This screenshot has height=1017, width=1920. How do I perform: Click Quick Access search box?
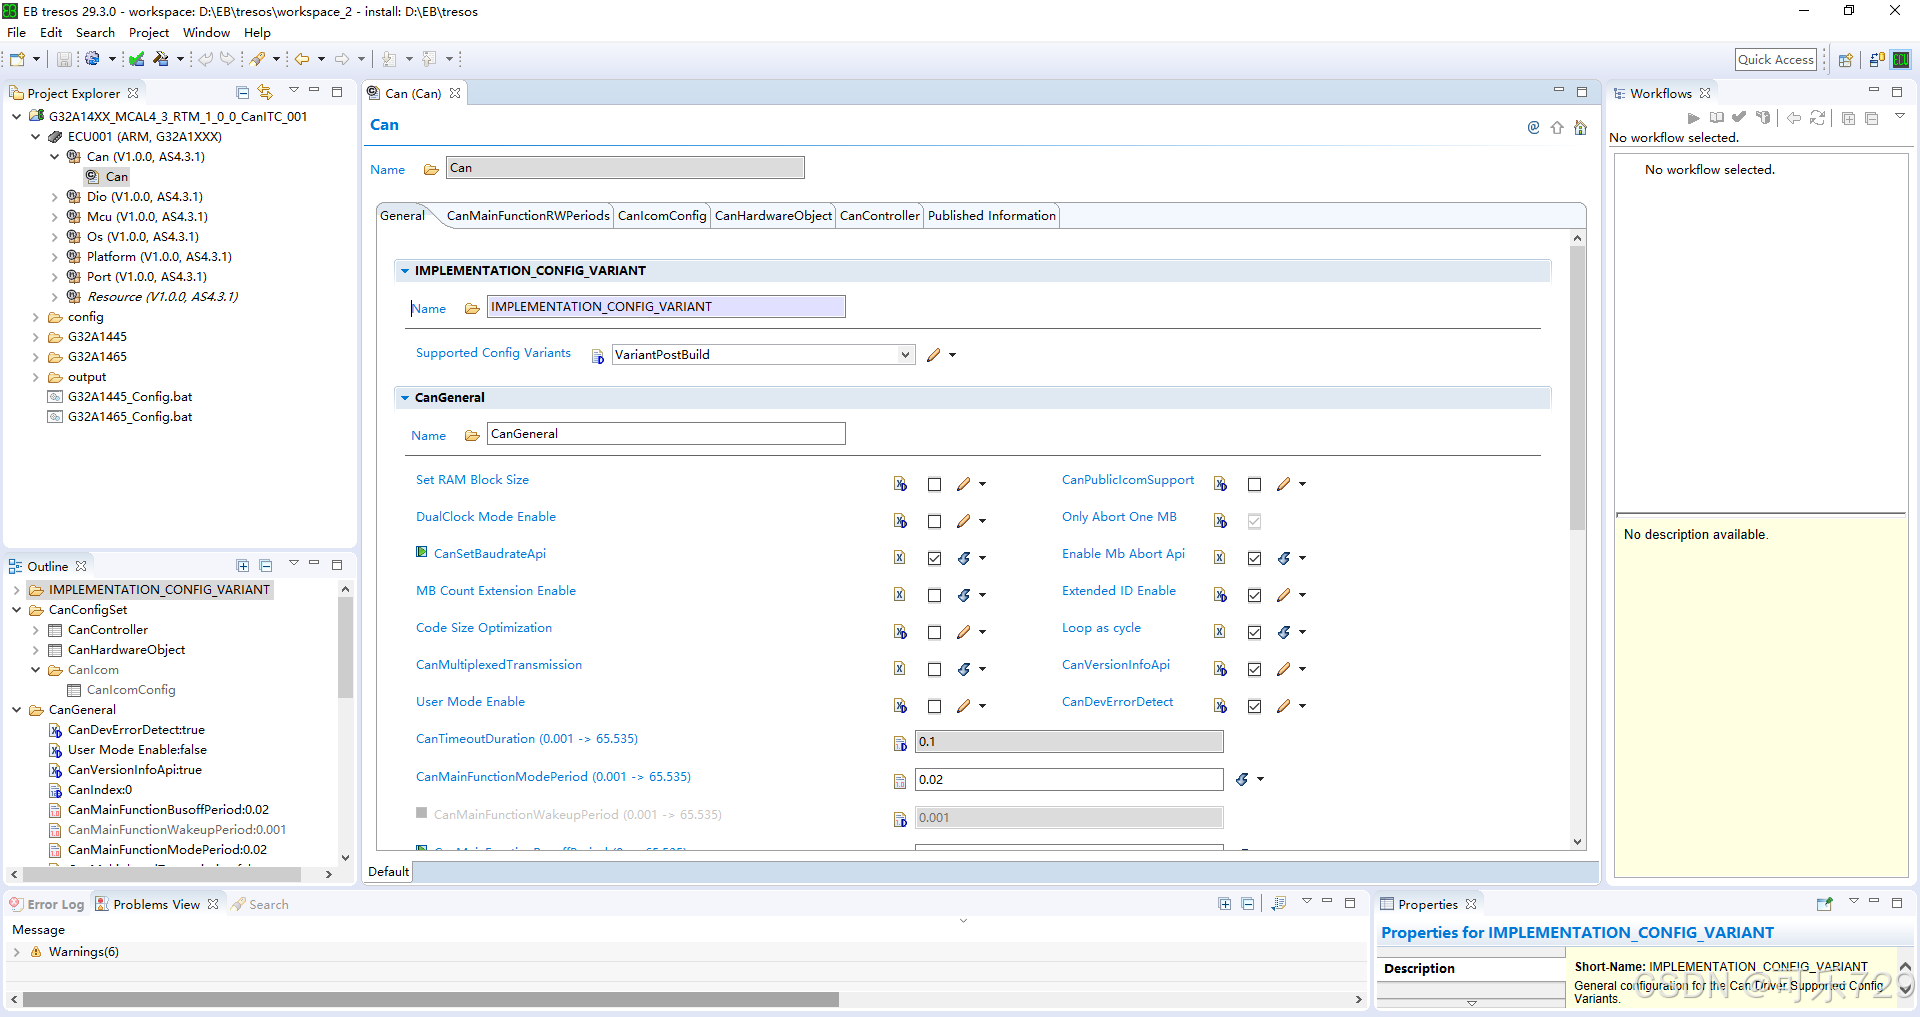[1776, 60]
